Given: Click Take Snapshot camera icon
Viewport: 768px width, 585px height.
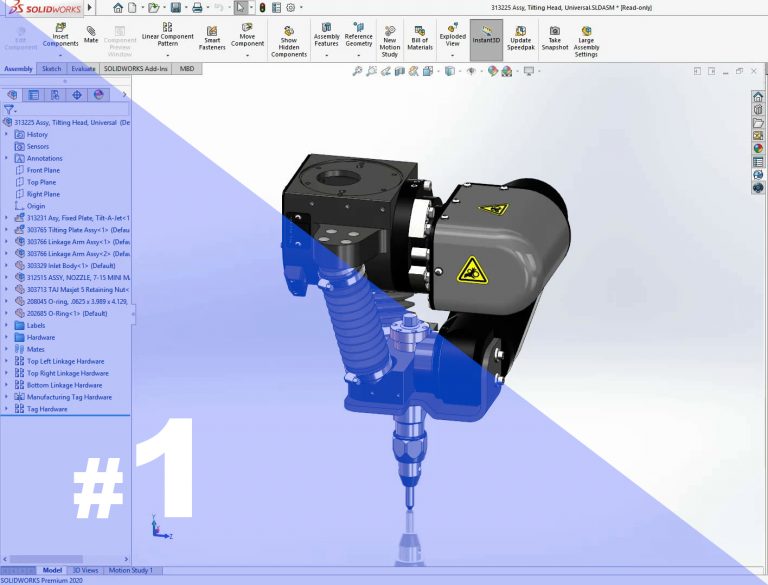Looking at the screenshot, I should 554,38.
